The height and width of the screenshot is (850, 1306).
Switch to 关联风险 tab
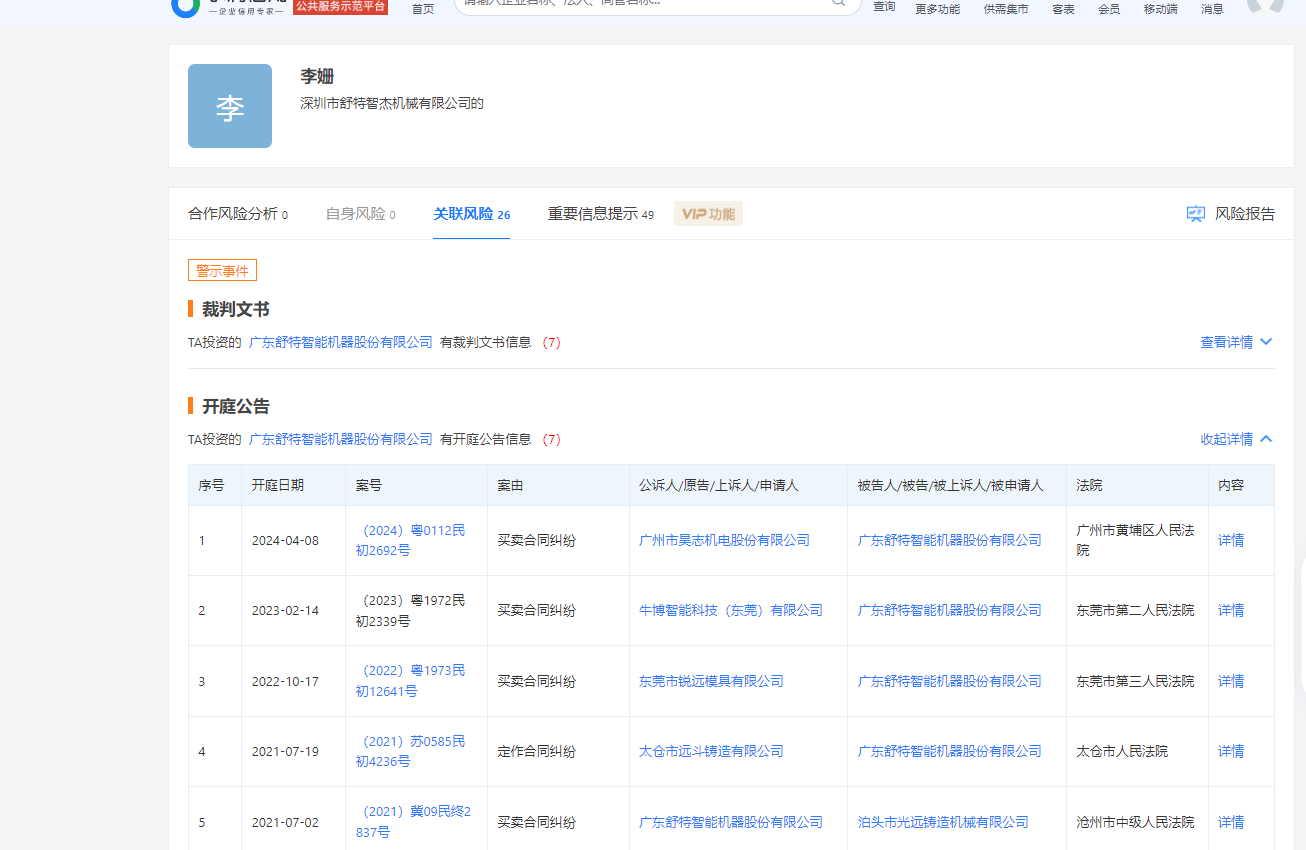pyautogui.click(x=471, y=214)
